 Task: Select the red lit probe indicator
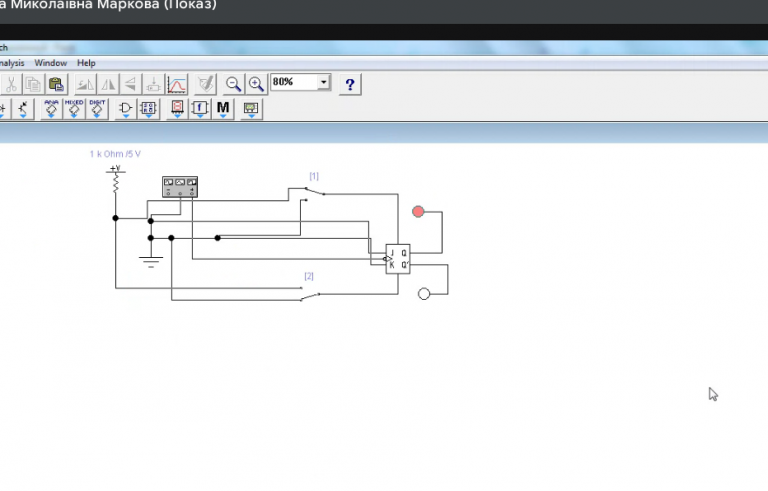tap(418, 212)
